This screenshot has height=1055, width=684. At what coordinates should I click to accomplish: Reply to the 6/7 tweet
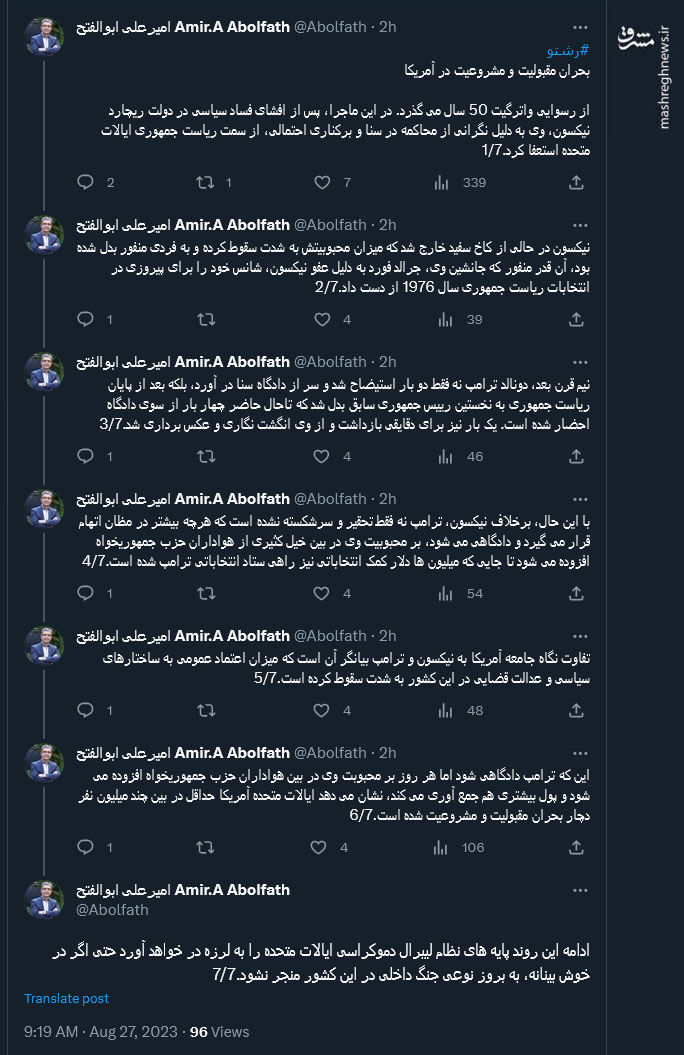click(85, 847)
